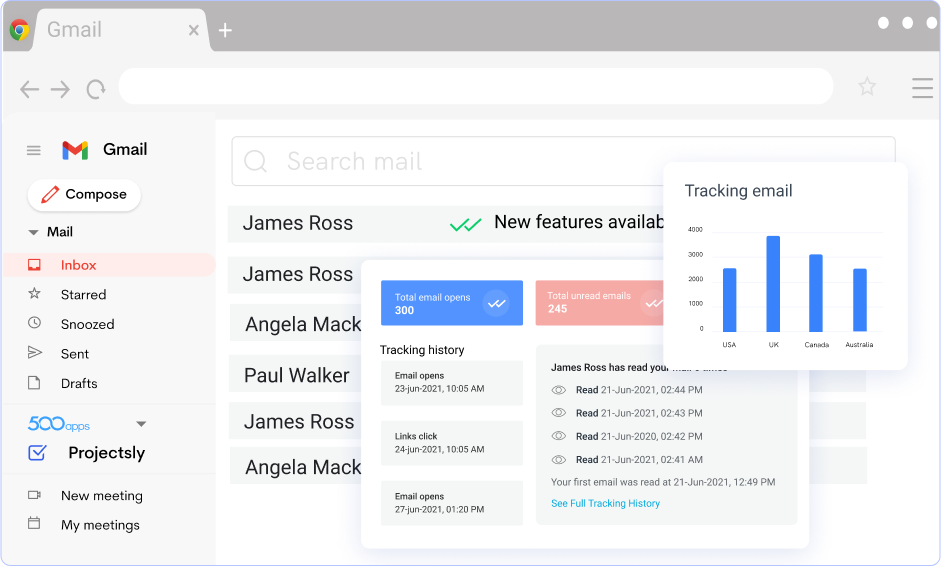Close the Gmail browser tab
941x566 pixels.
click(193, 30)
